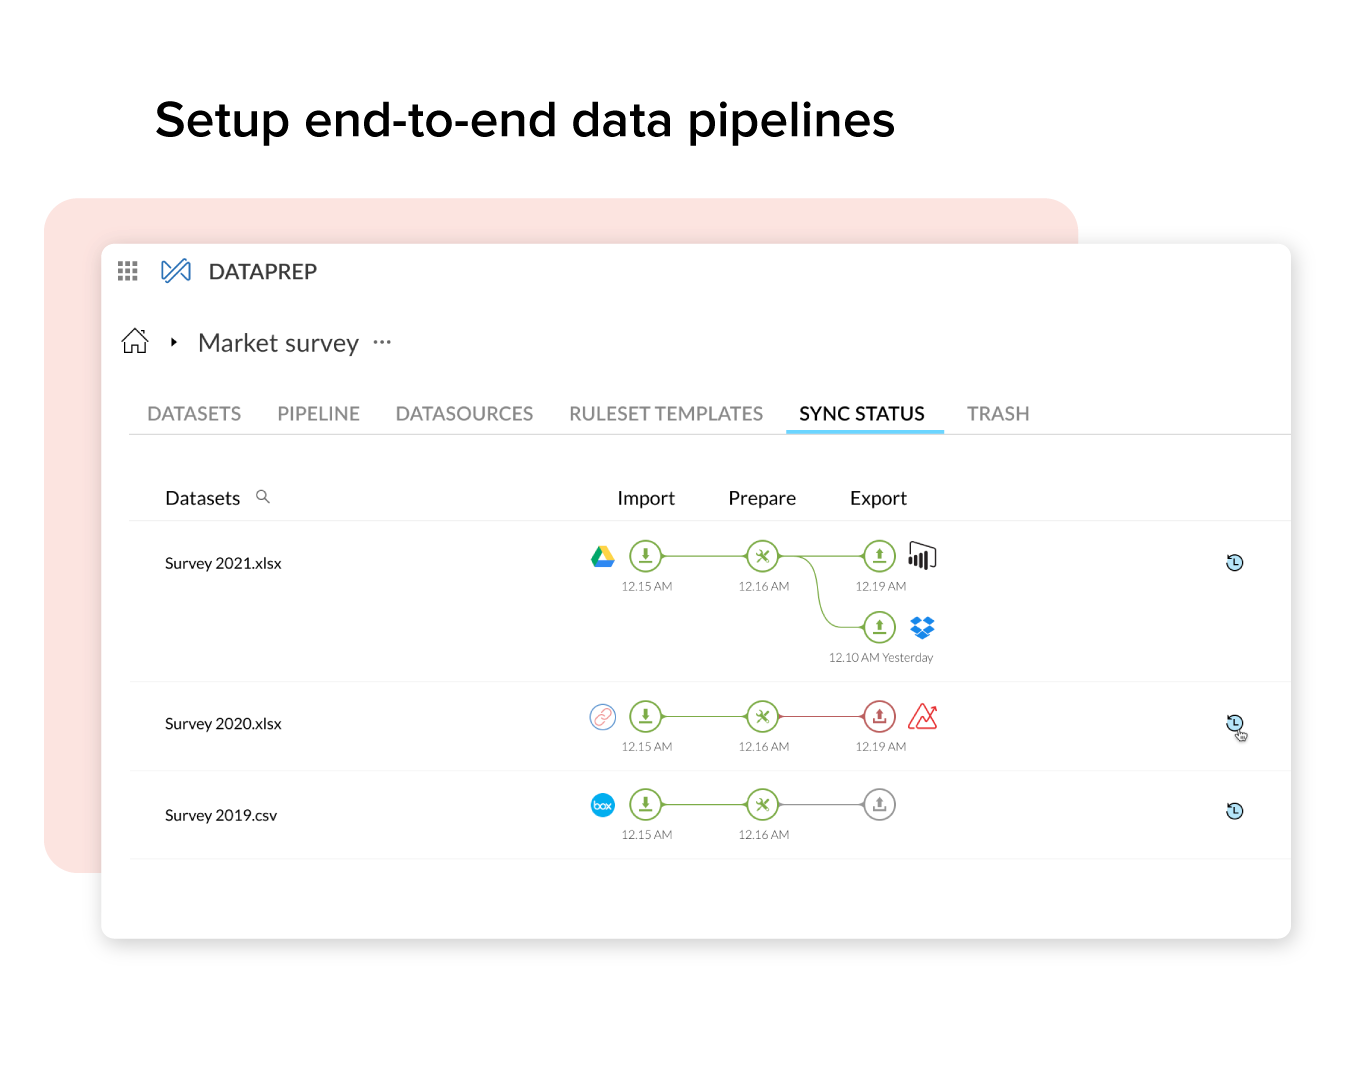This screenshot has width=1356, height=1080.
Task: Click the Export column header
Action: click(878, 498)
